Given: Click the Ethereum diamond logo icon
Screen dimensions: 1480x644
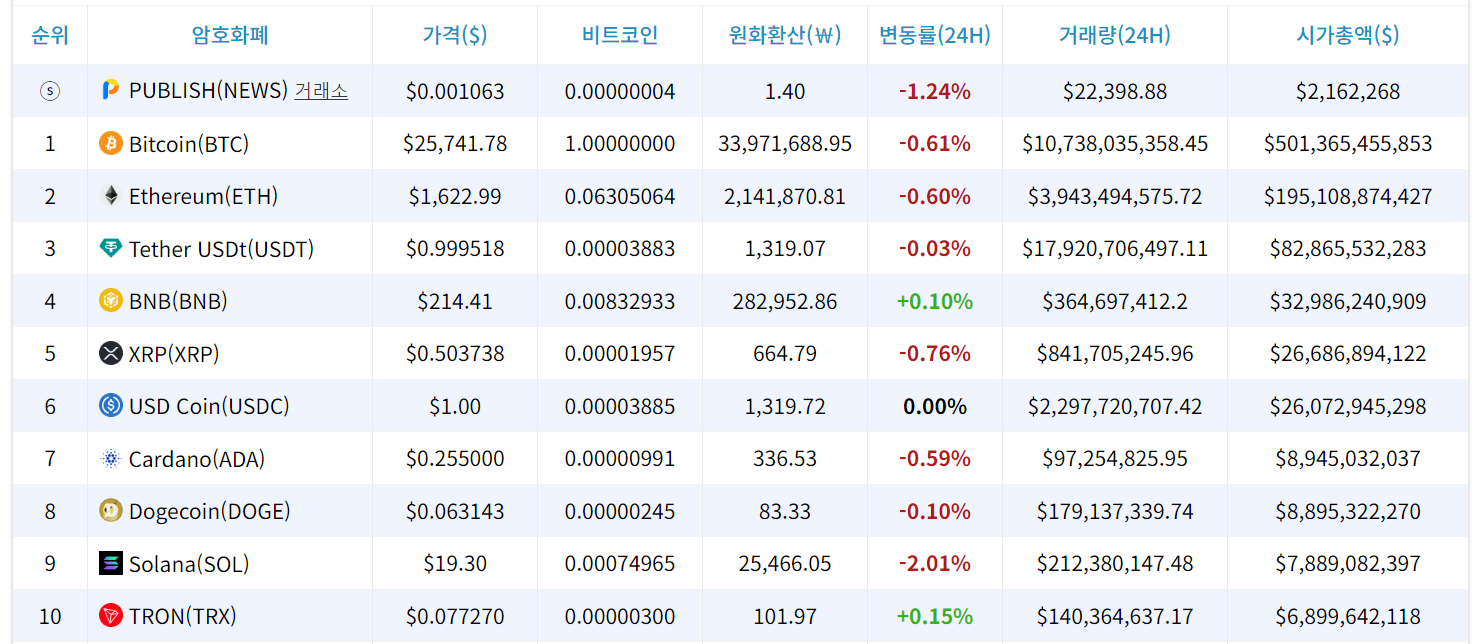Looking at the screenshot, I should [x=111, y=196].
